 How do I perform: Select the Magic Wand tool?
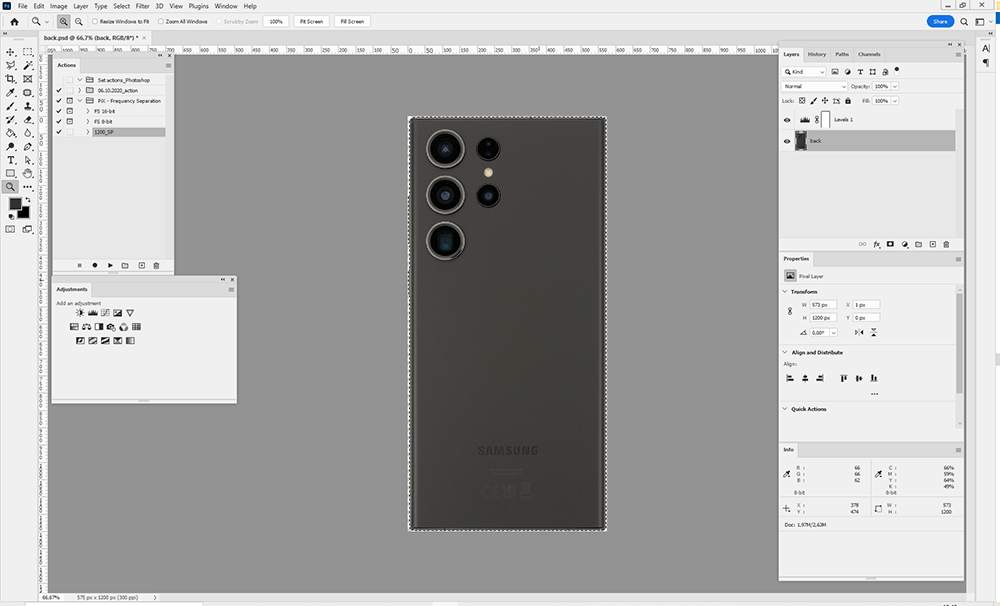(27, 66)
